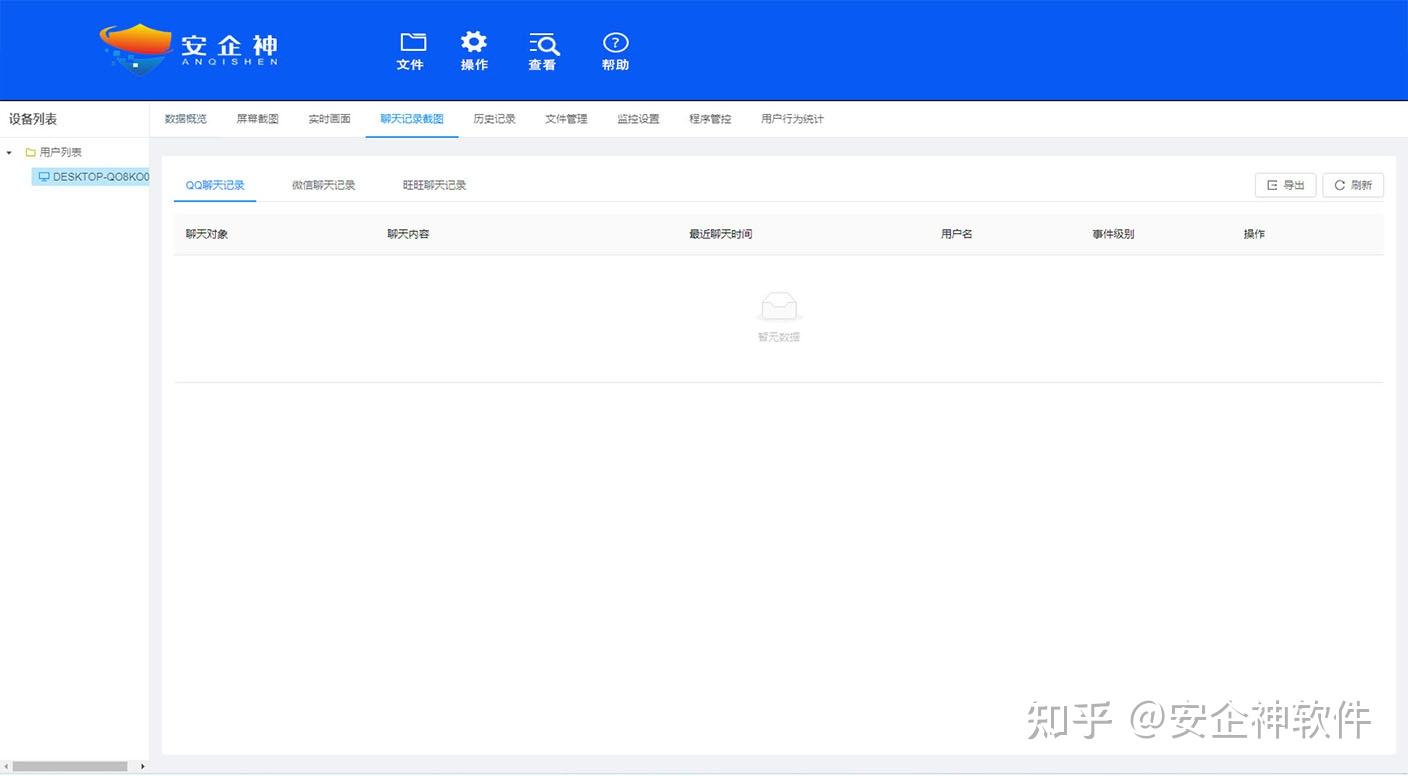Switch to the 用户行为统计 tab
1408x776 pixels.
pyautogui.click(x=793, y=119)
